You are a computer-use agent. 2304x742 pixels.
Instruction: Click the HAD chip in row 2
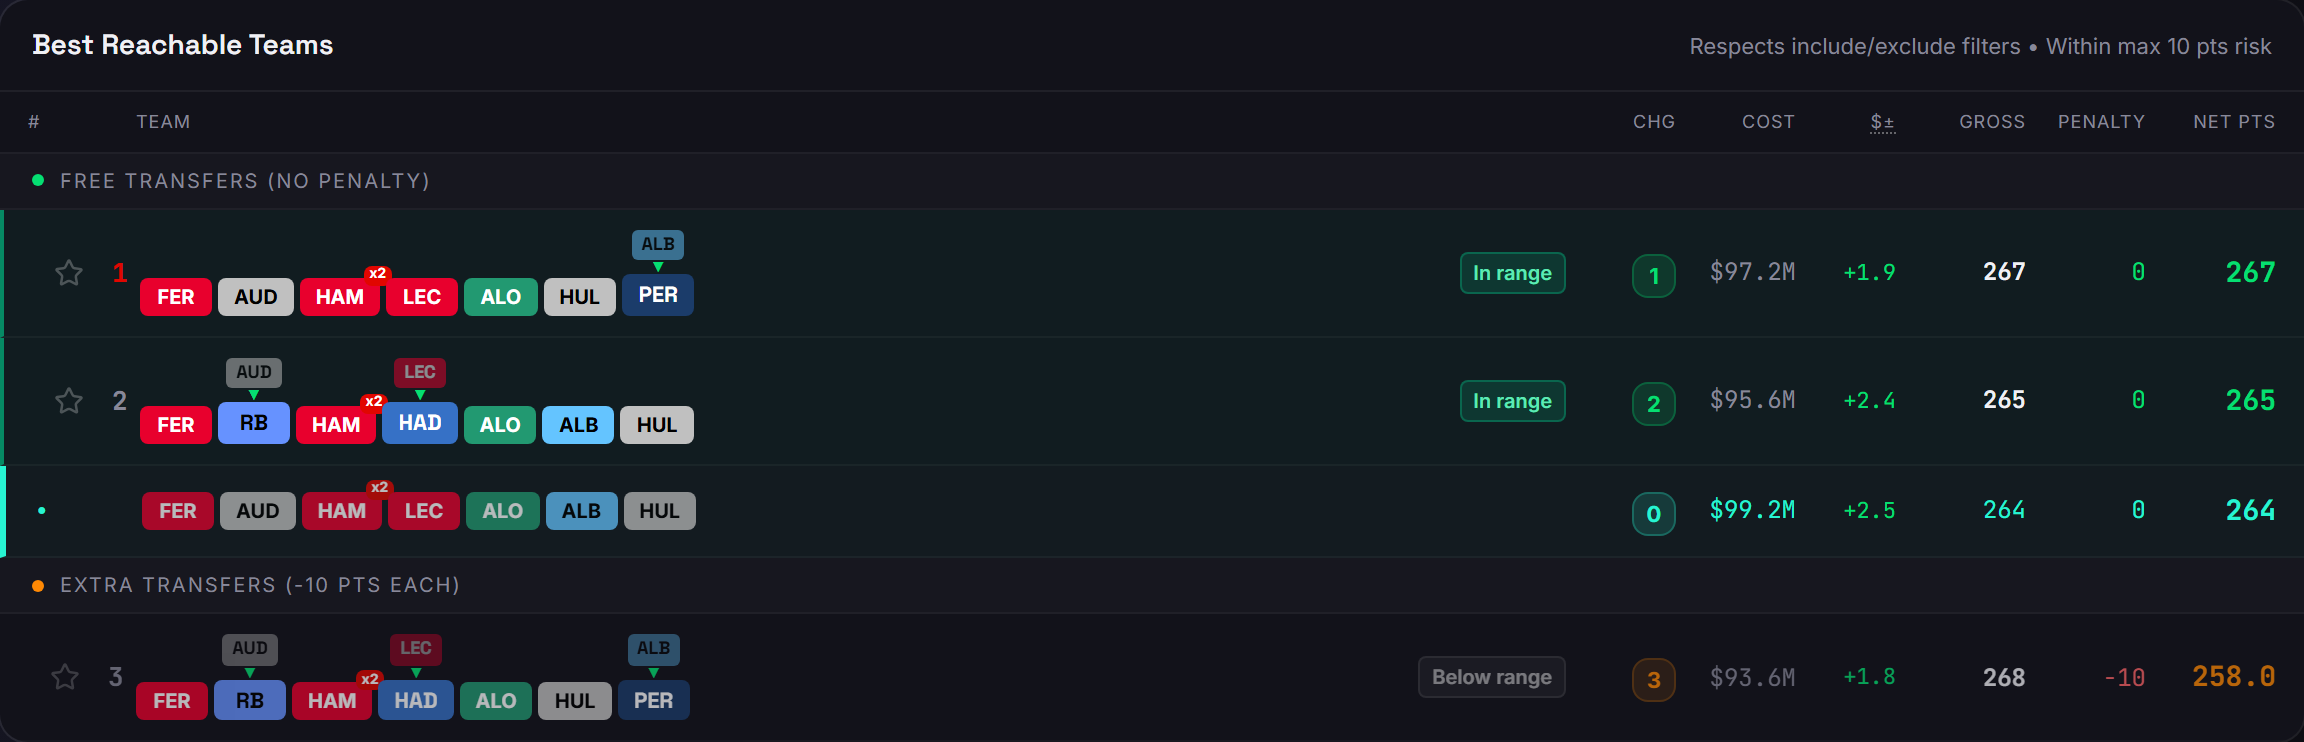[420, 423]
